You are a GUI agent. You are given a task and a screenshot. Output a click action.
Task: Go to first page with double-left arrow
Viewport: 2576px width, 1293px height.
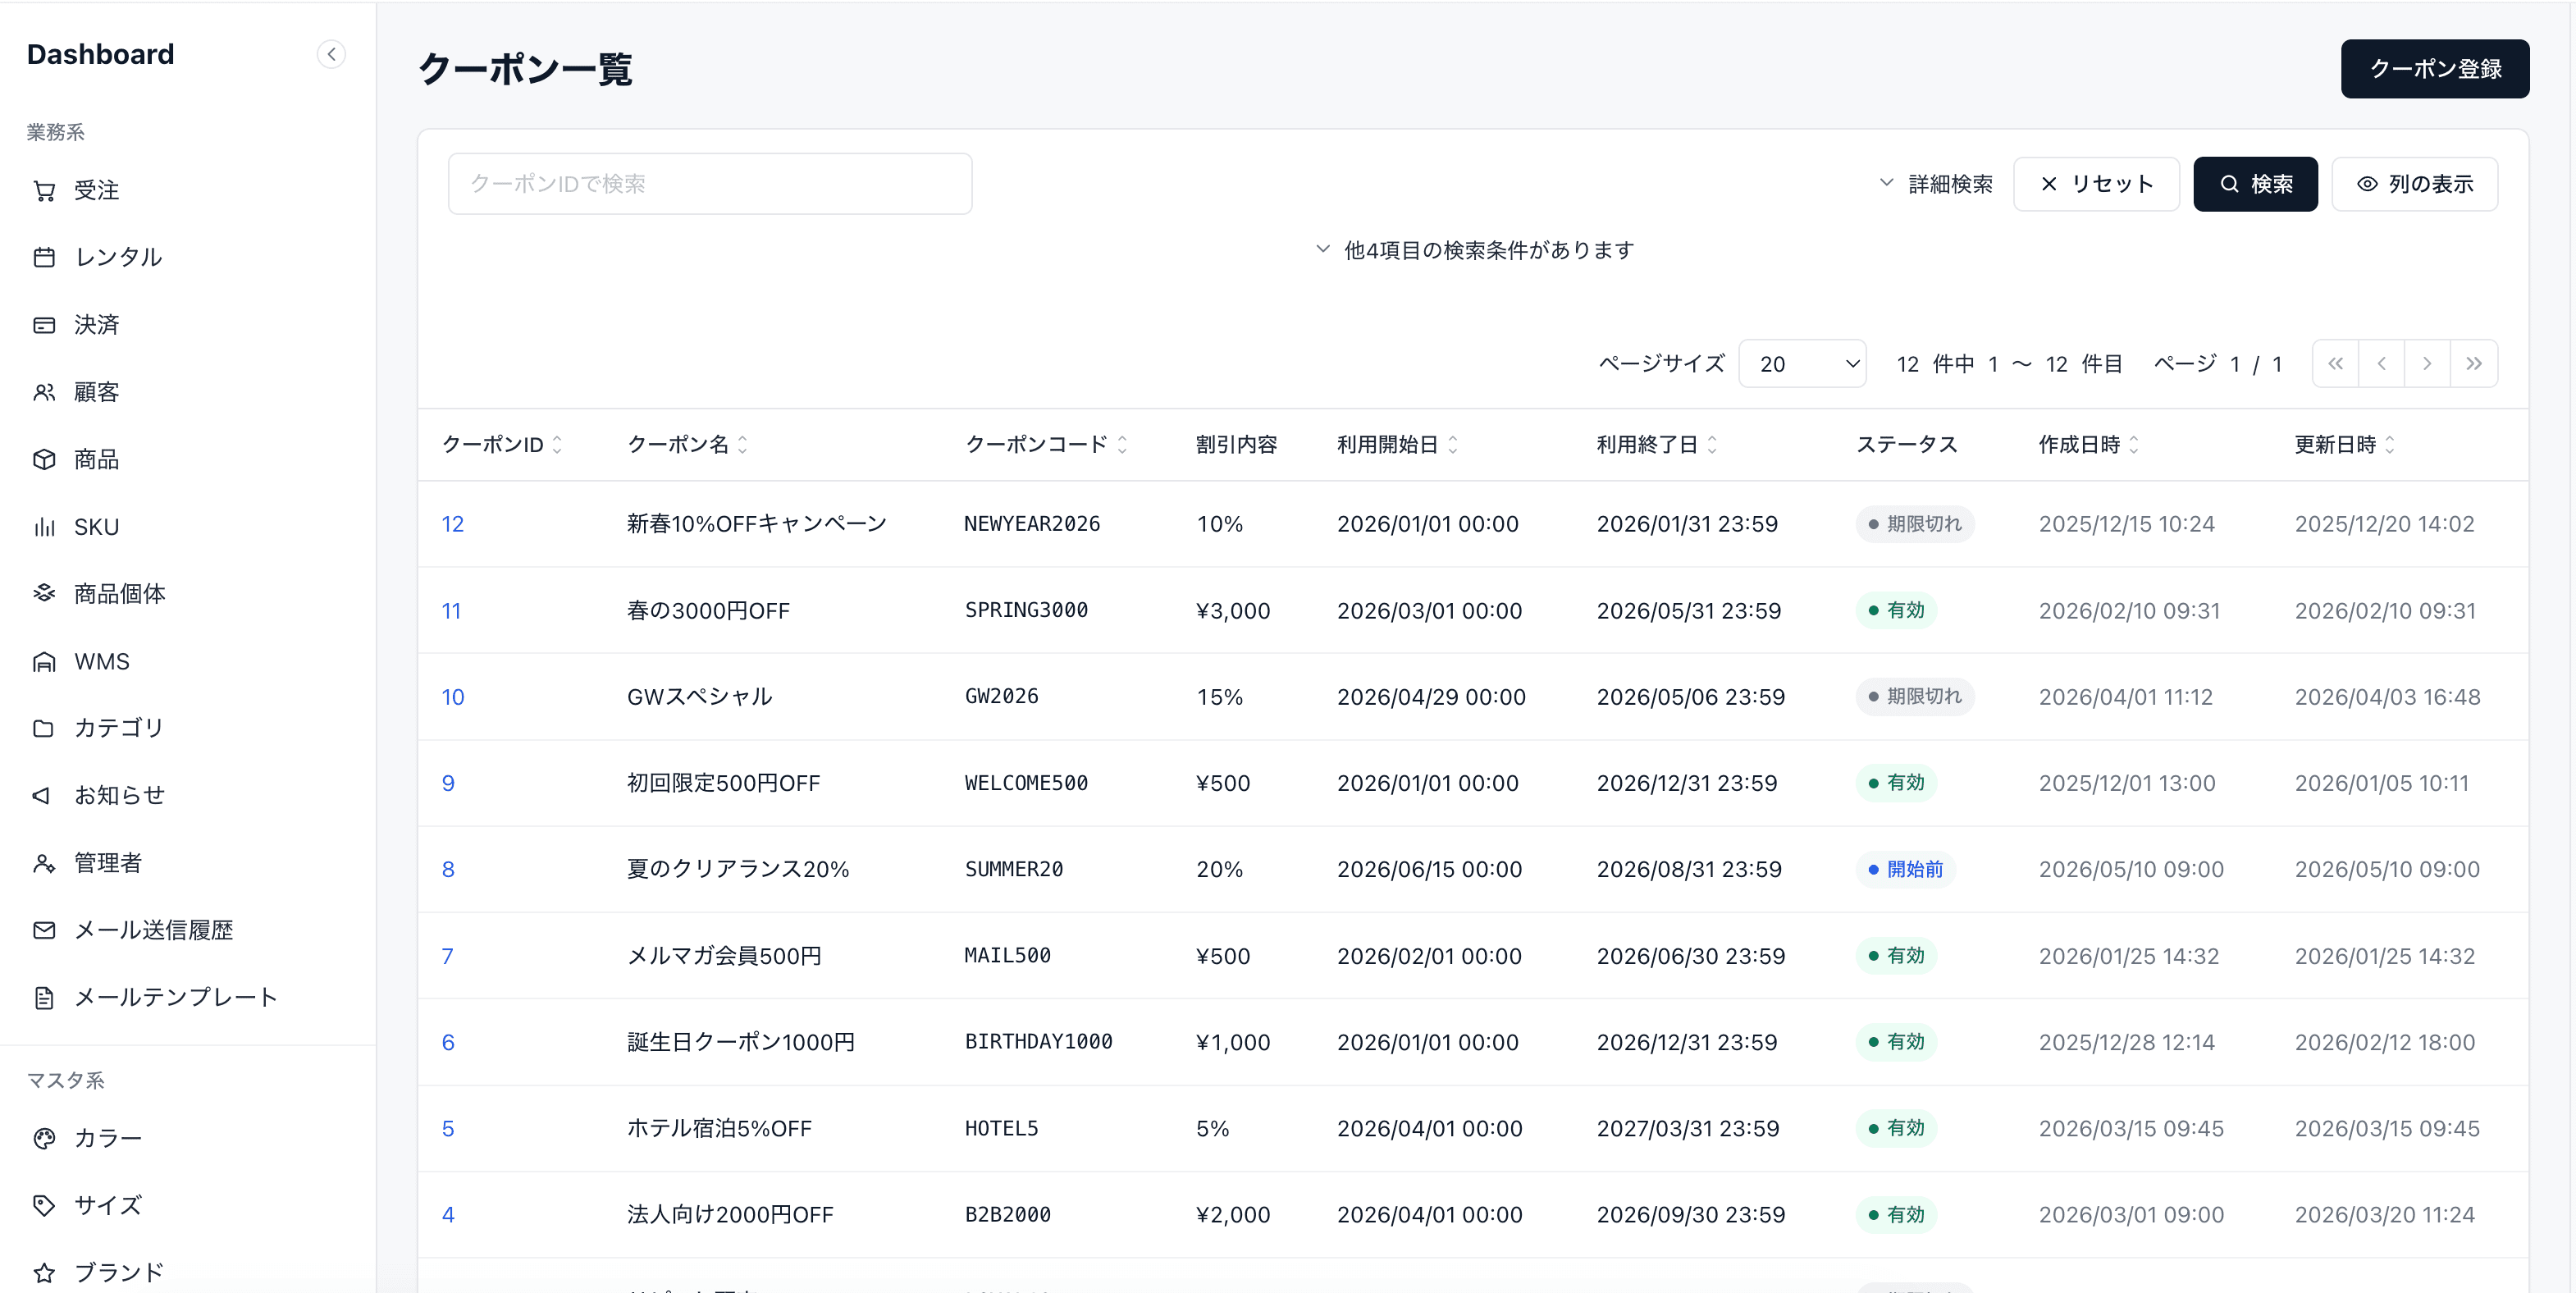[2336, 364]
